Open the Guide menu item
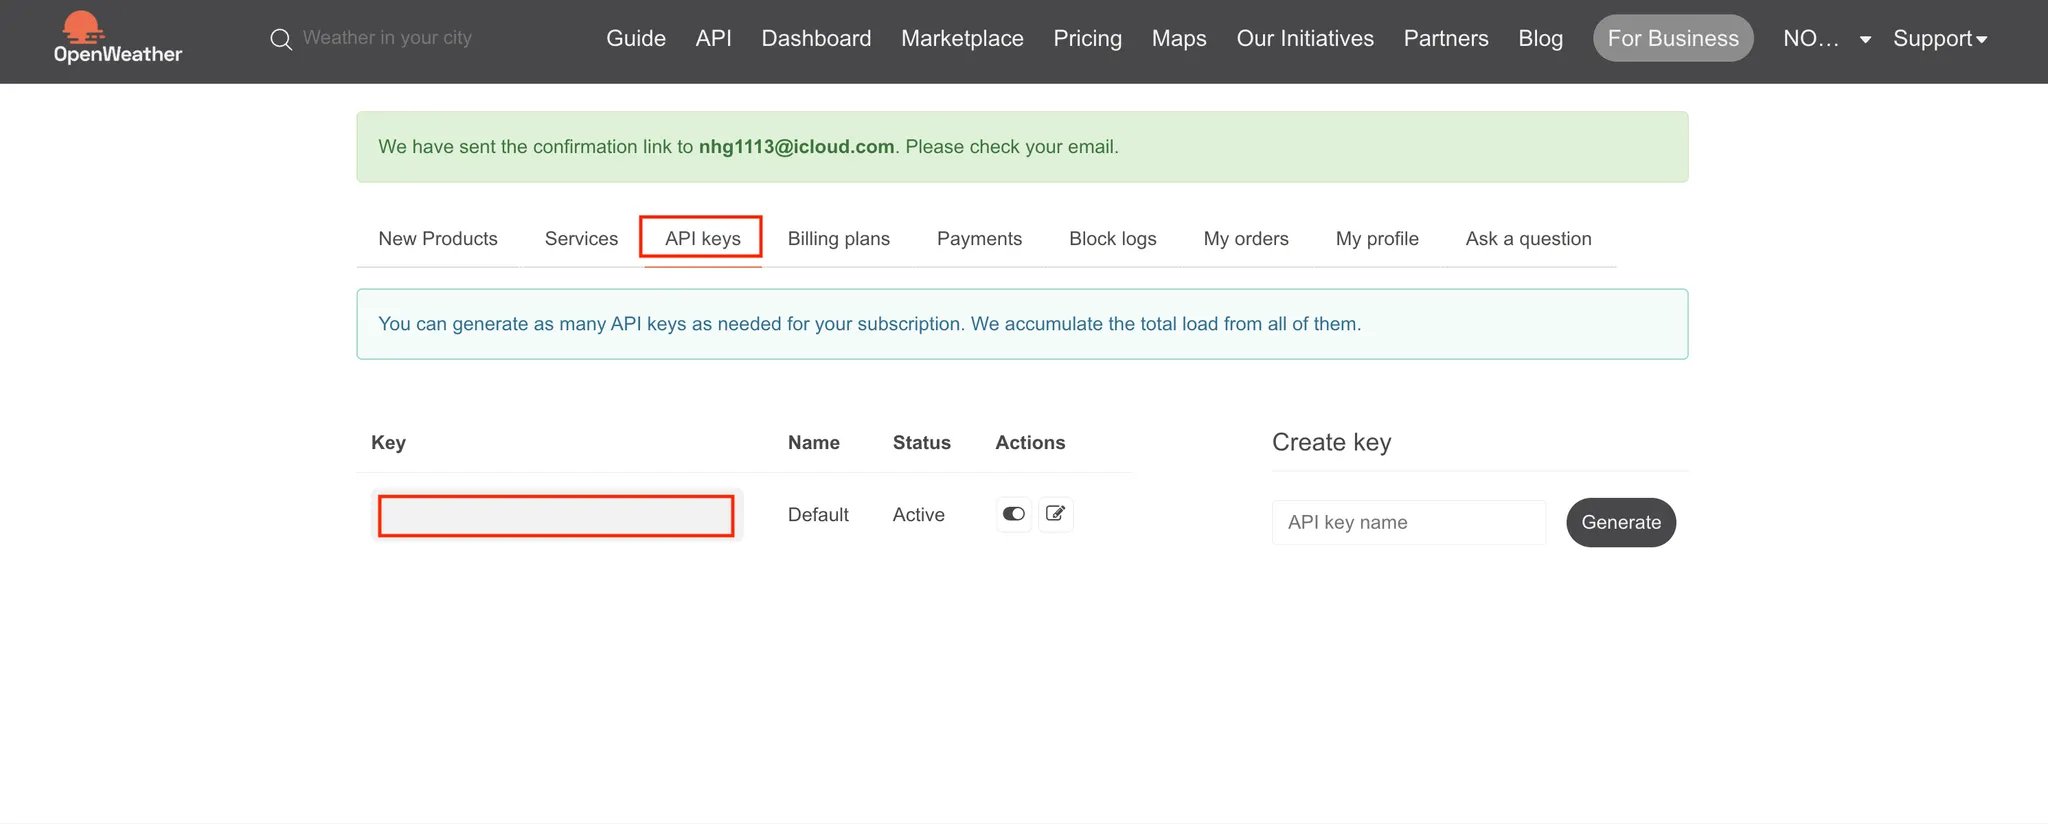 (636, 38)
